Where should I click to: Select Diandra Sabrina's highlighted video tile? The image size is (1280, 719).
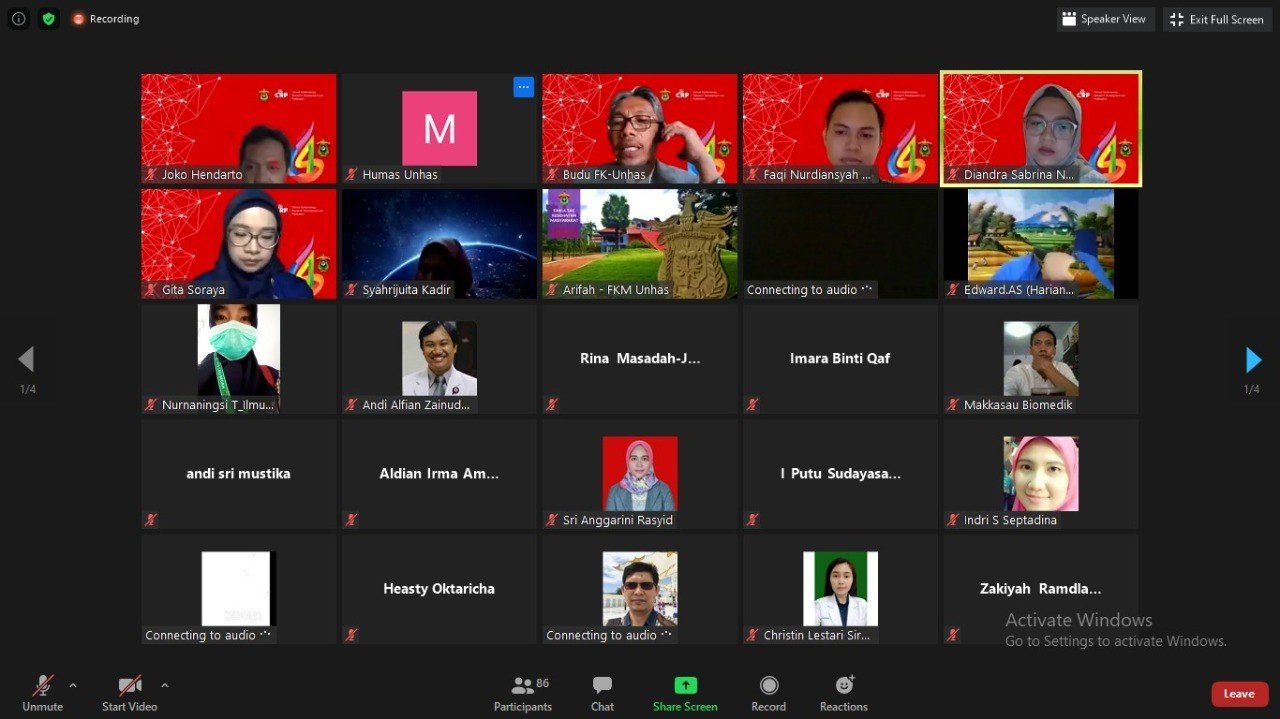click(1041, 128)
